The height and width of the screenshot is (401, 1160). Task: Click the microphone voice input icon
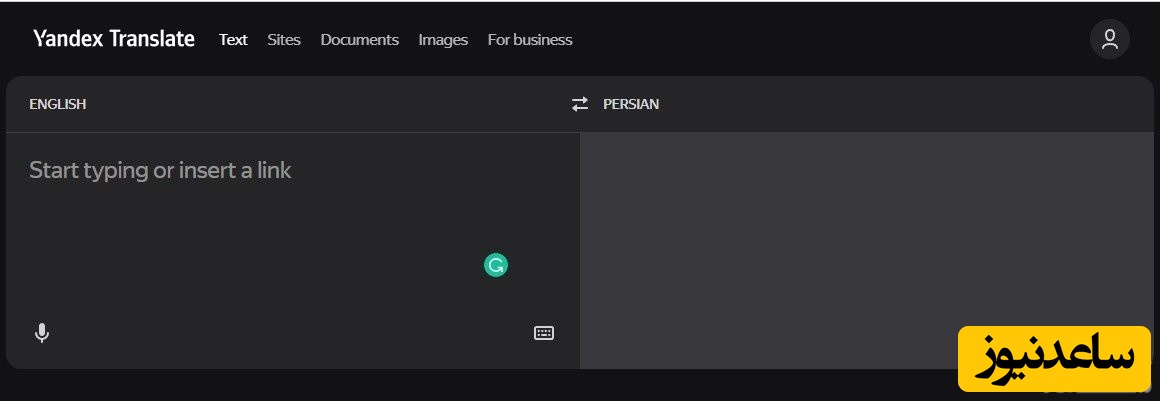click(41, 333)
